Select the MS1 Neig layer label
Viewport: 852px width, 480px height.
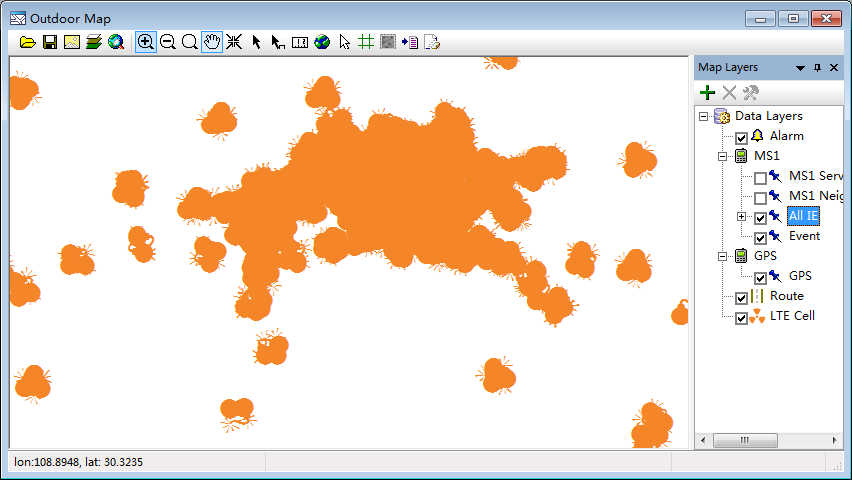[x=816, y=196]
